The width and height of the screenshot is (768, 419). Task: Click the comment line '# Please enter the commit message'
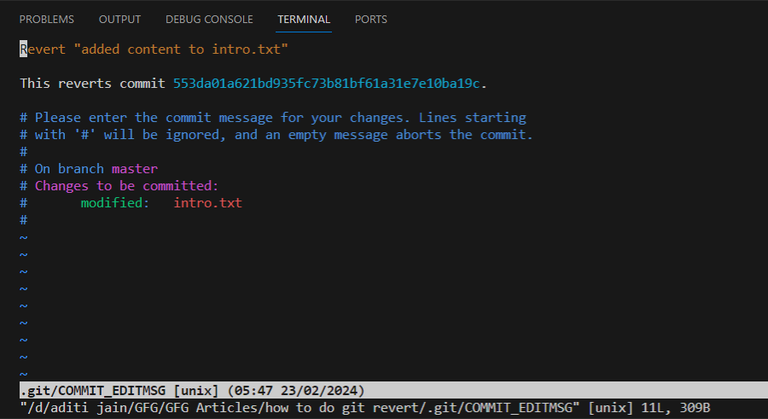tap(273, 118)
